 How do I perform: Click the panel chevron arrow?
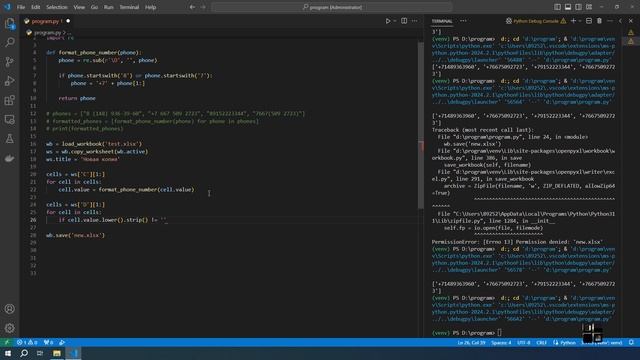coord(620,21)
